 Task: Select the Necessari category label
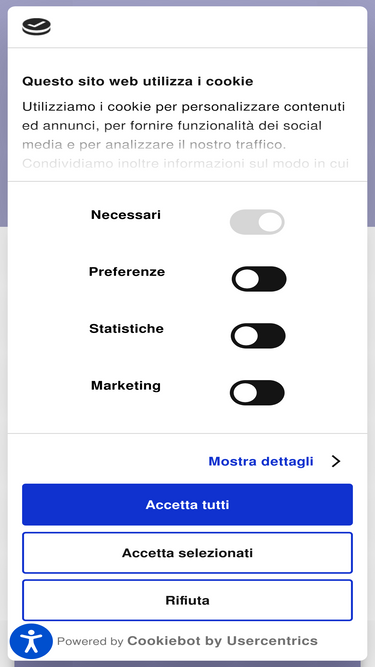pyautogui.click(x=126, y=215)
